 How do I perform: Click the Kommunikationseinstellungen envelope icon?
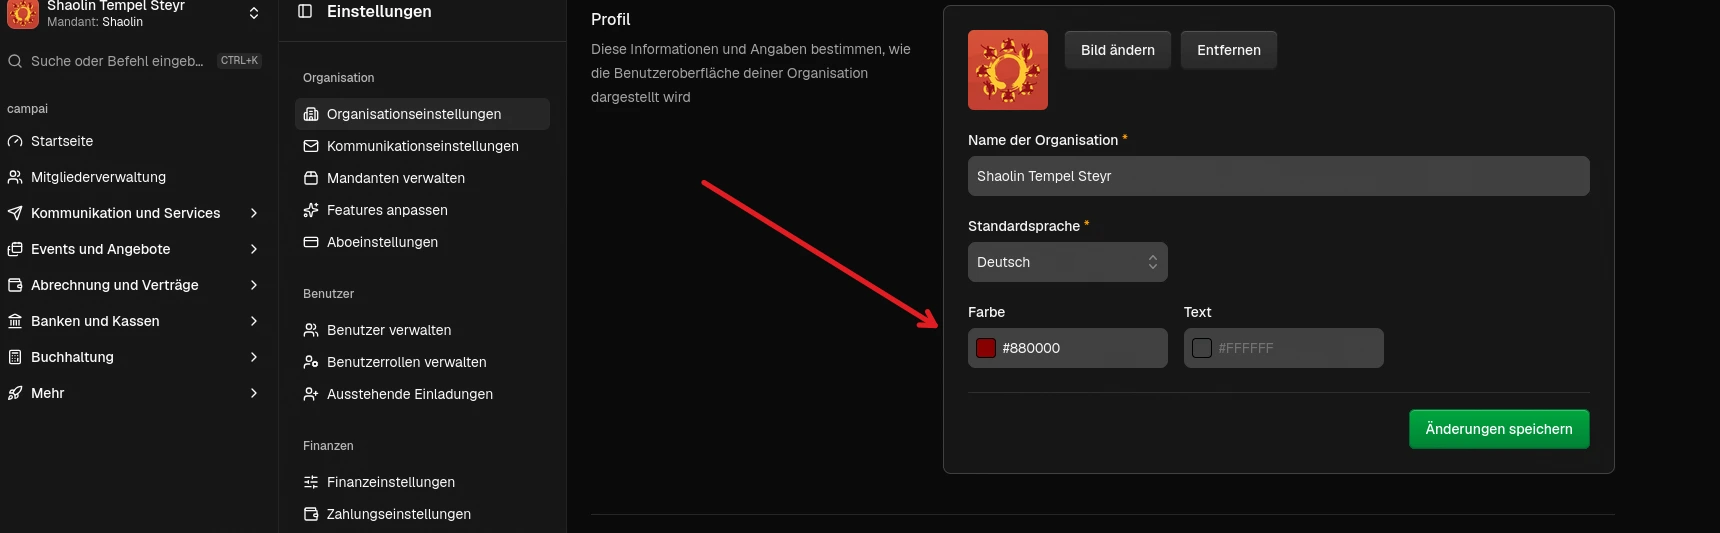click(x=311, y=146)
